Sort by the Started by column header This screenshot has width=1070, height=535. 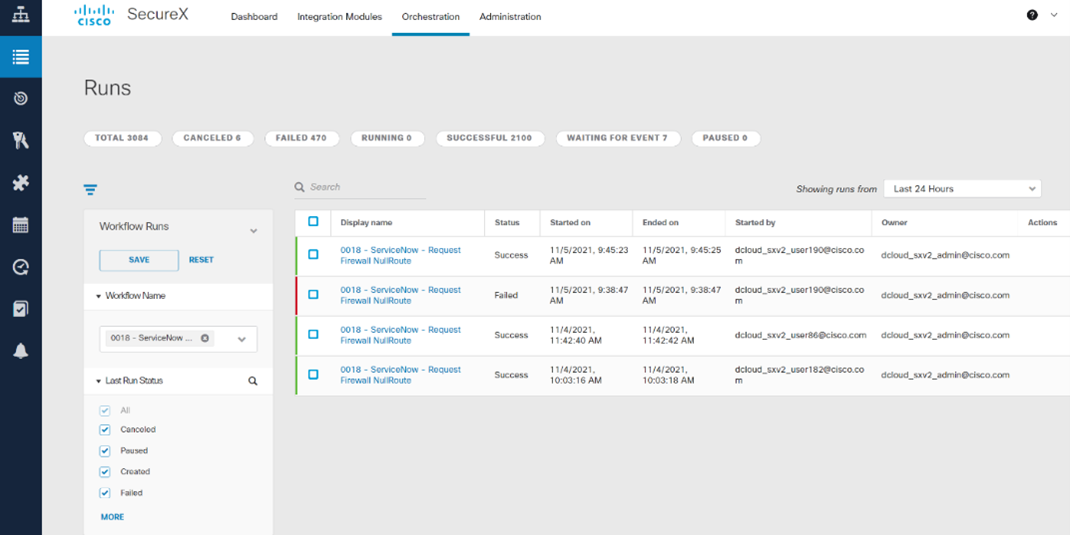tap(755, 222)
